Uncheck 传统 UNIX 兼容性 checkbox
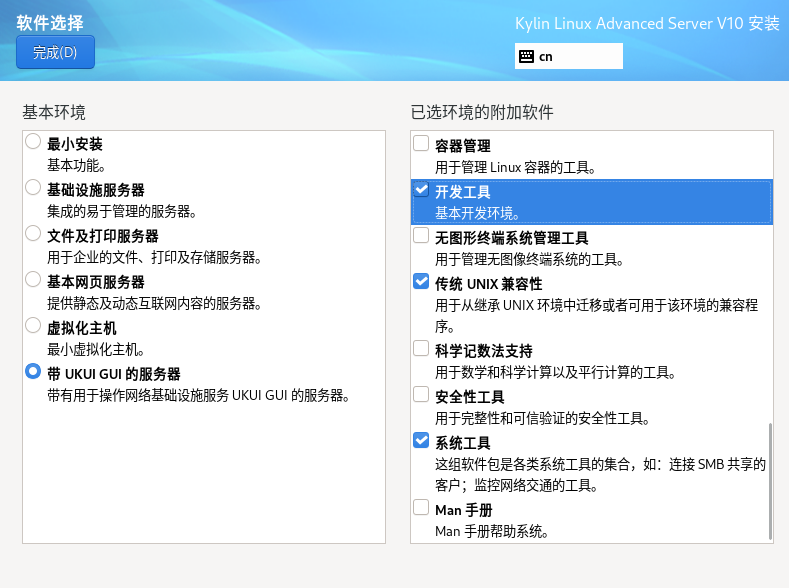Viewport: 789px width, 588px height. click(x=421, y=281)
